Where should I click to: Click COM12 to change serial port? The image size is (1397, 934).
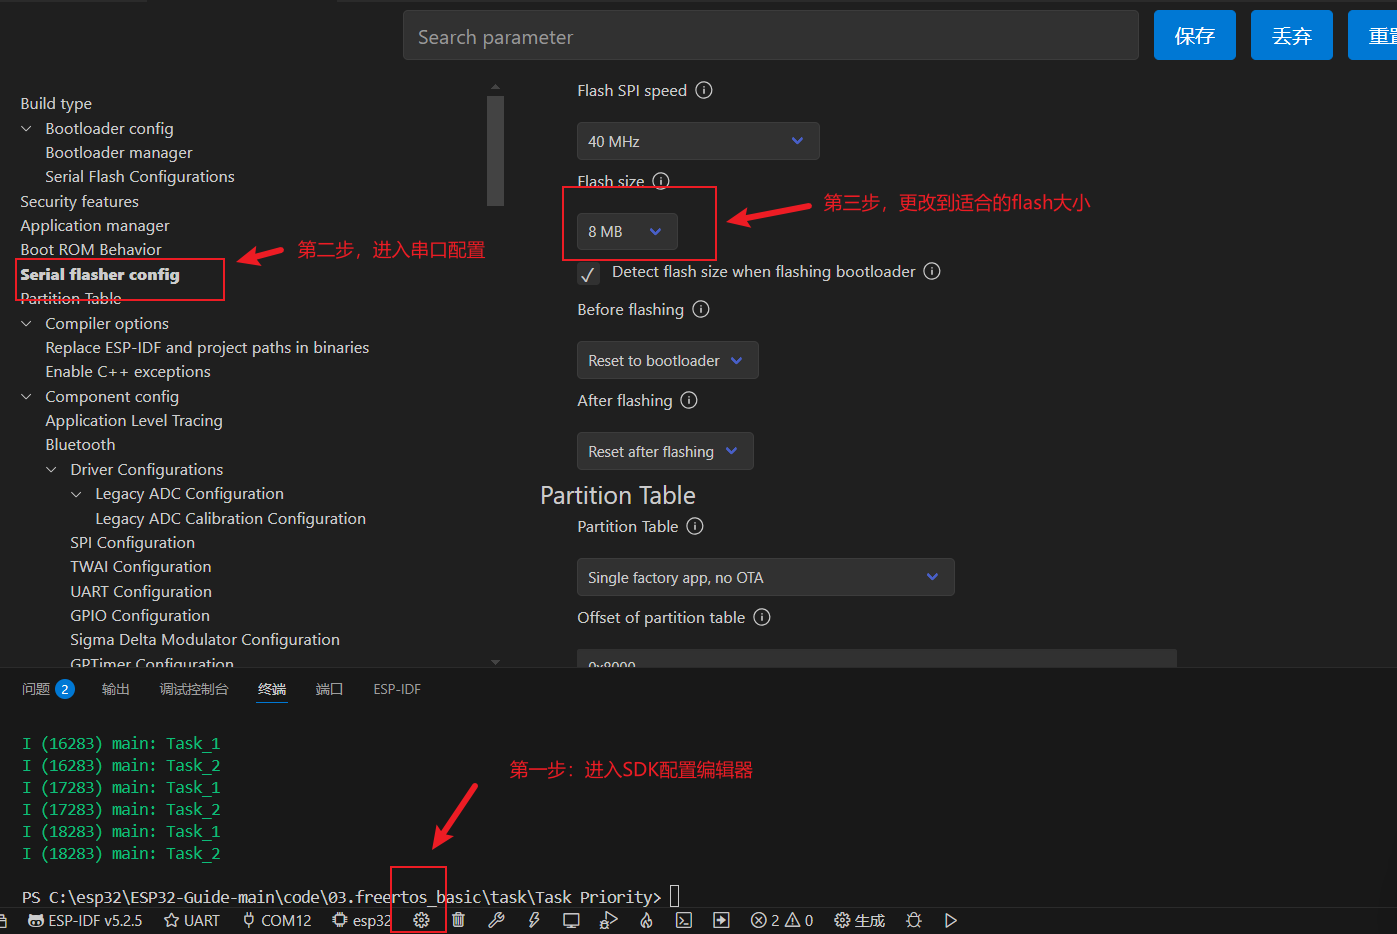[277, 920]
